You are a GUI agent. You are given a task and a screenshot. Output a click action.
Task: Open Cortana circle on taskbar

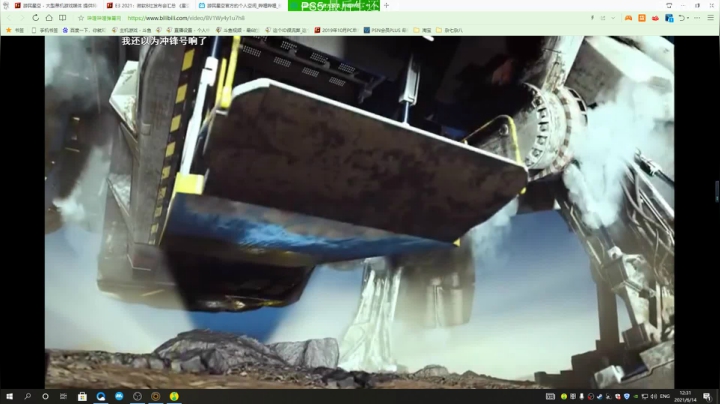45,396
